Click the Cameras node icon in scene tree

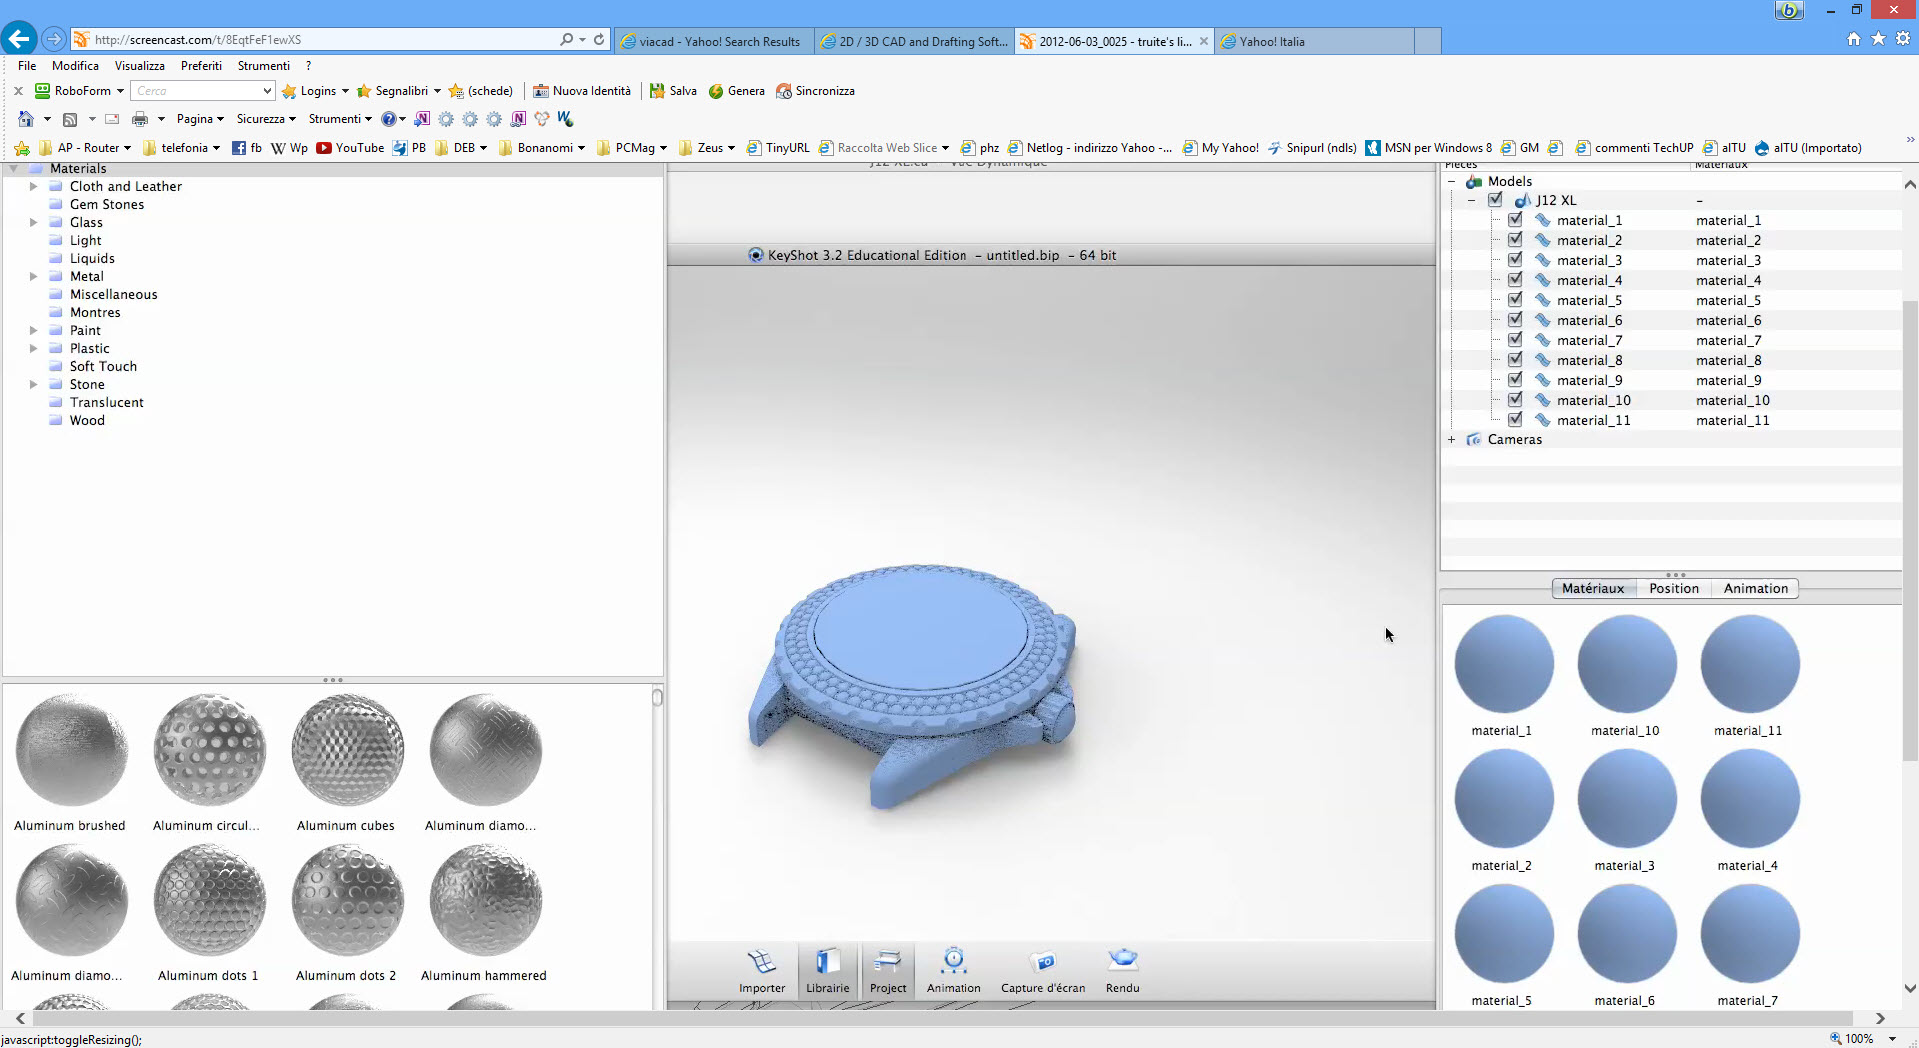(x=1474, y=440)
